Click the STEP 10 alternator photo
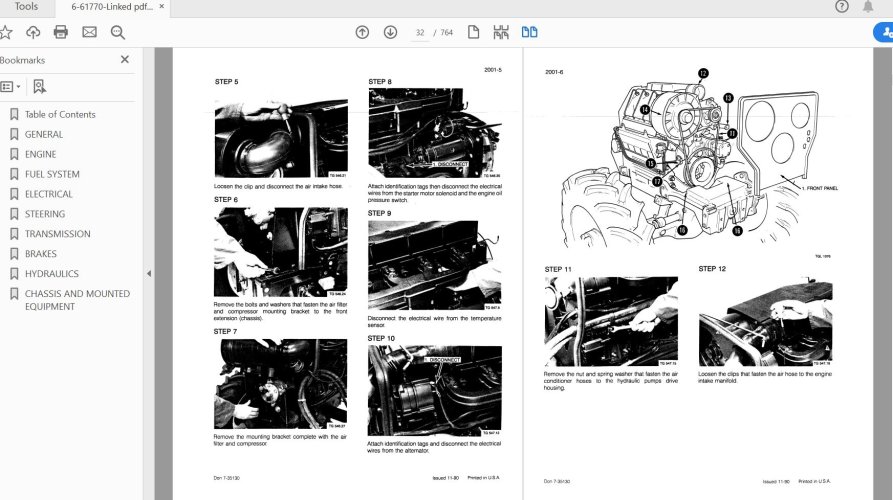Screen dimensions: 893x500 coord(435,391)
